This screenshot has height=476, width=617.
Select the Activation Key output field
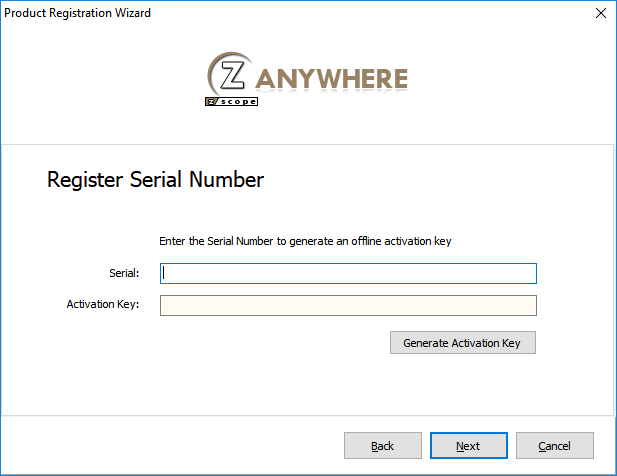(348, 305)
